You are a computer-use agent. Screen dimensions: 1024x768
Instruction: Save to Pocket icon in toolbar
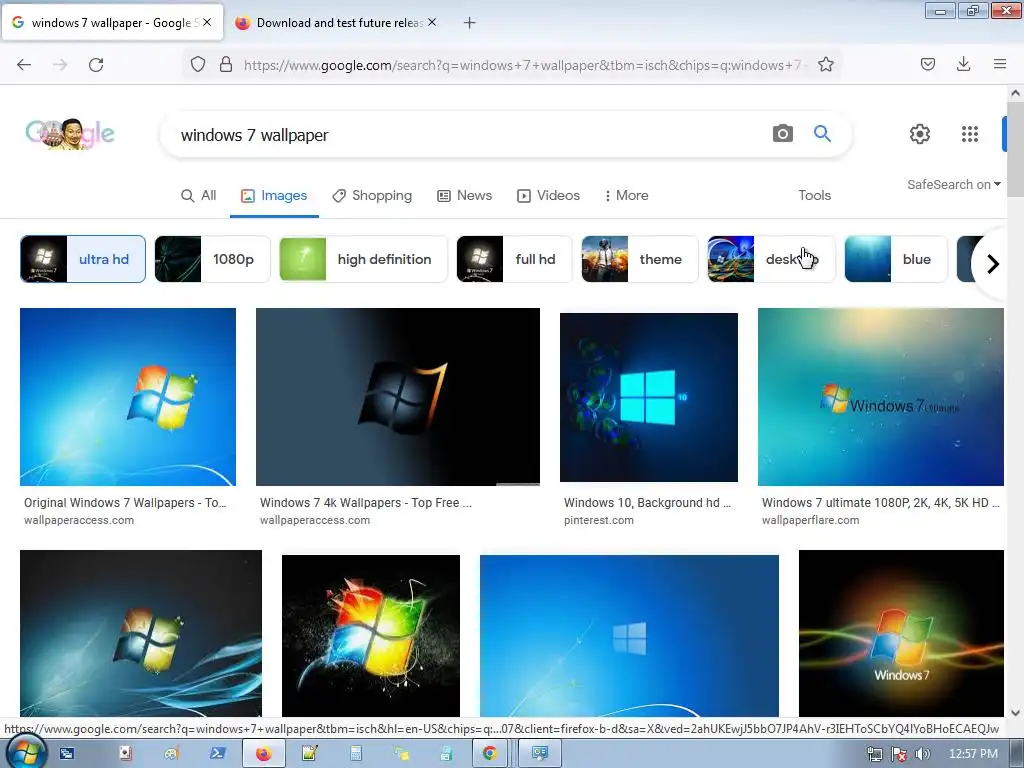click(928, 64)
